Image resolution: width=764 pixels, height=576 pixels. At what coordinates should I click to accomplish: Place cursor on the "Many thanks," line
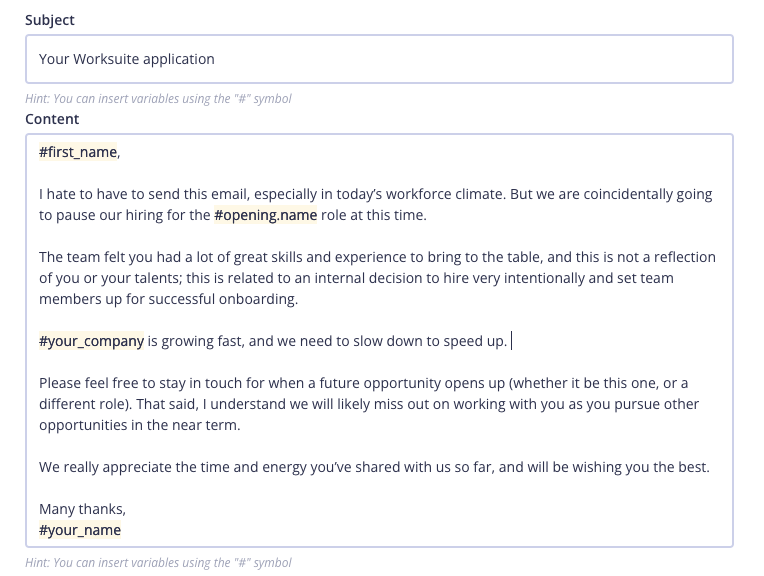82,509
